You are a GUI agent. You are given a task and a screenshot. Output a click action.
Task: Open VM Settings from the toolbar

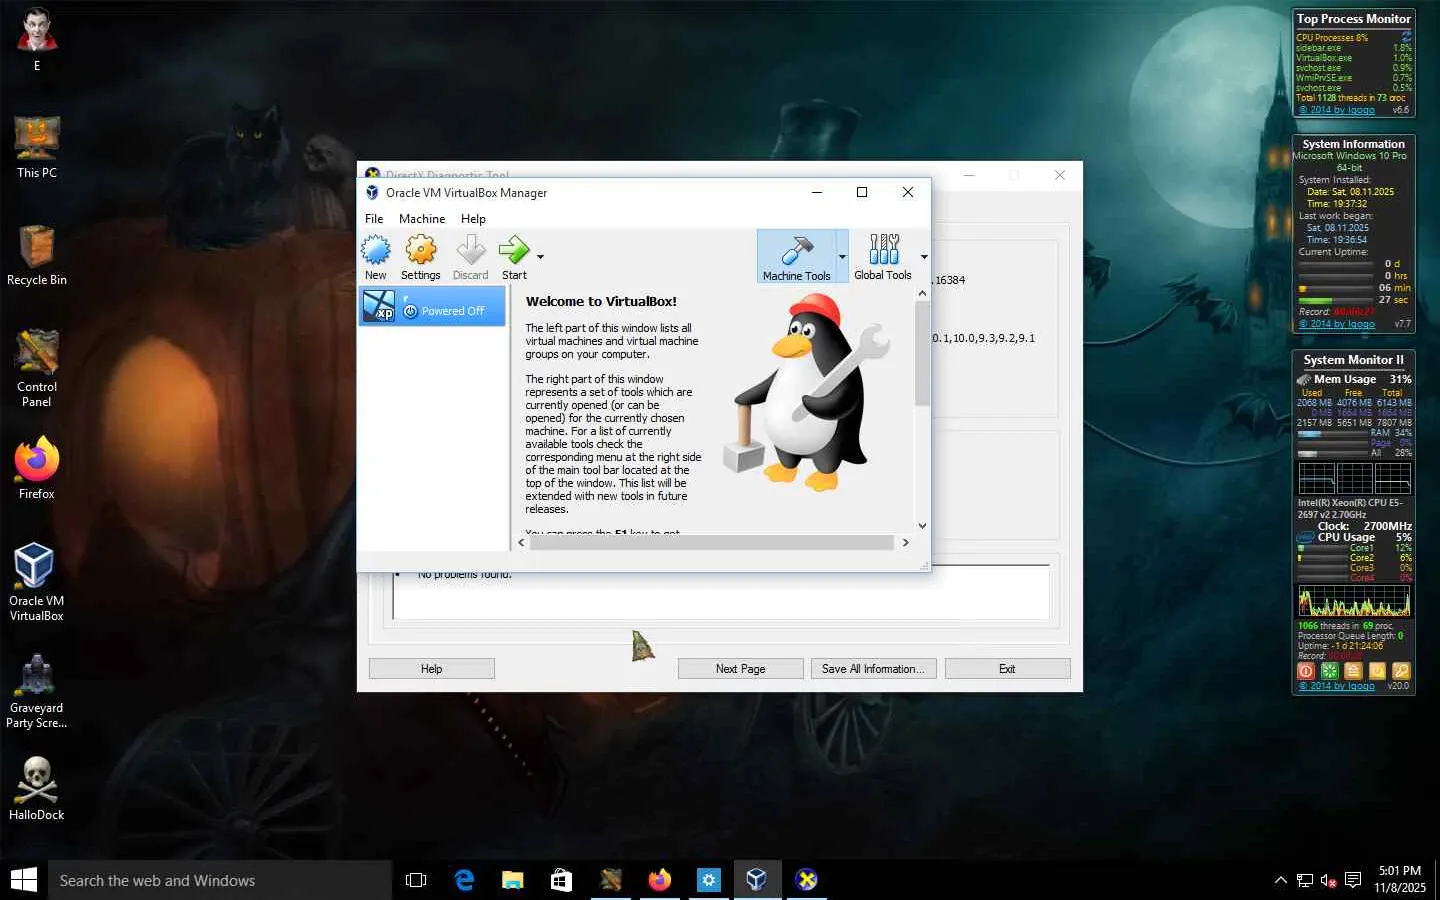click(420, 257)
